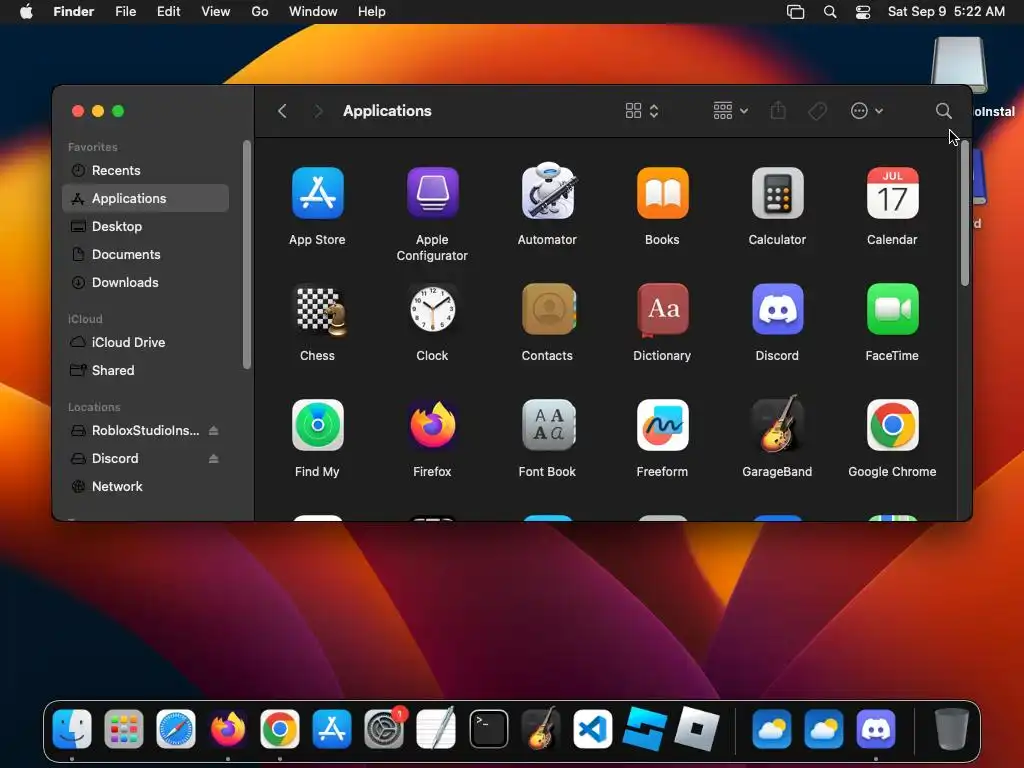Screen dimensions: 1024x768
Task: Open the Help menu
Action: click(372, 12)
